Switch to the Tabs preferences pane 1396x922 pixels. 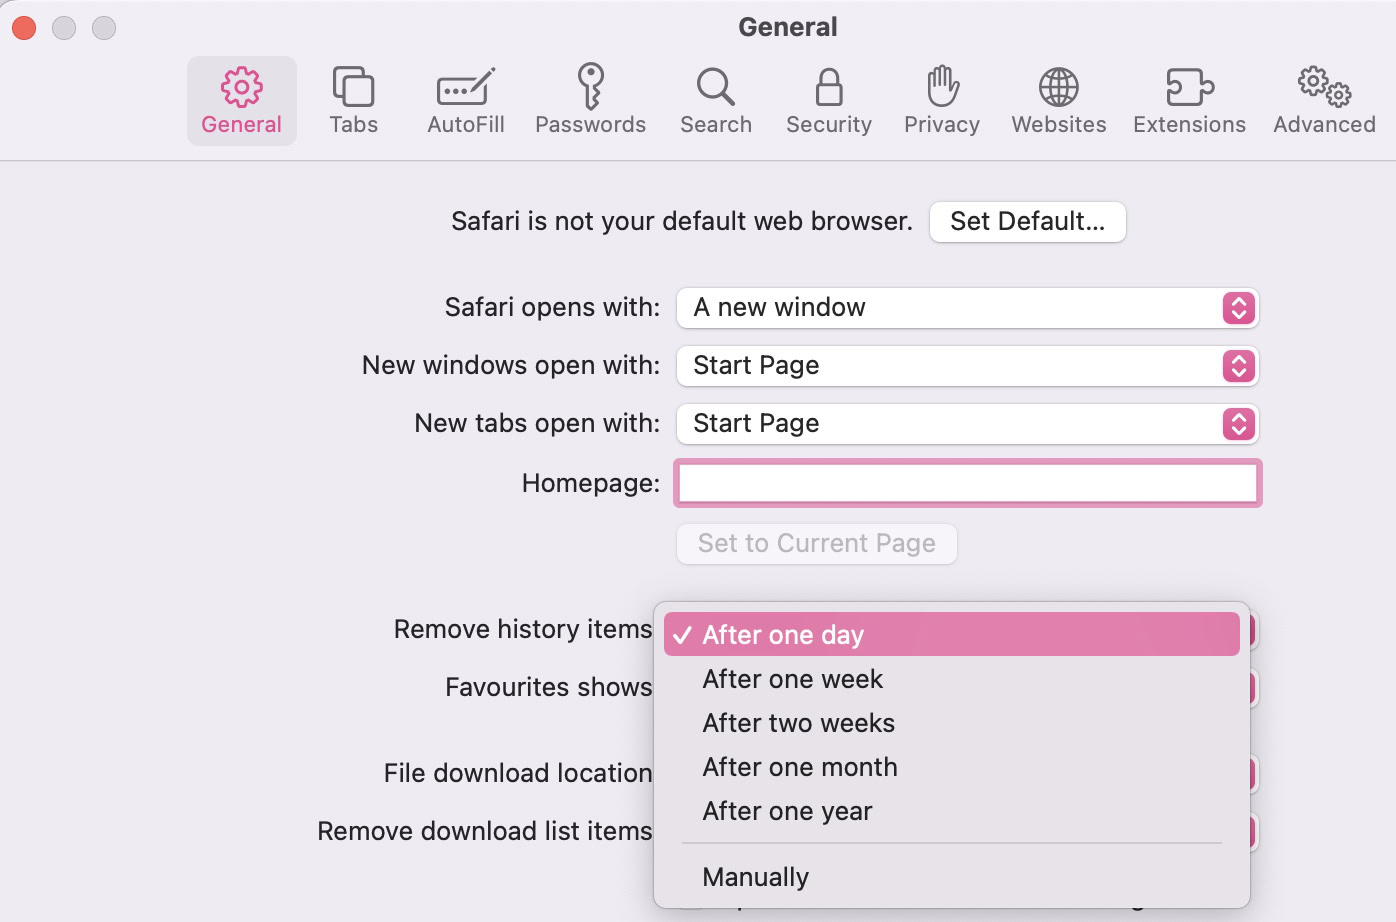[x=354, y=101]
